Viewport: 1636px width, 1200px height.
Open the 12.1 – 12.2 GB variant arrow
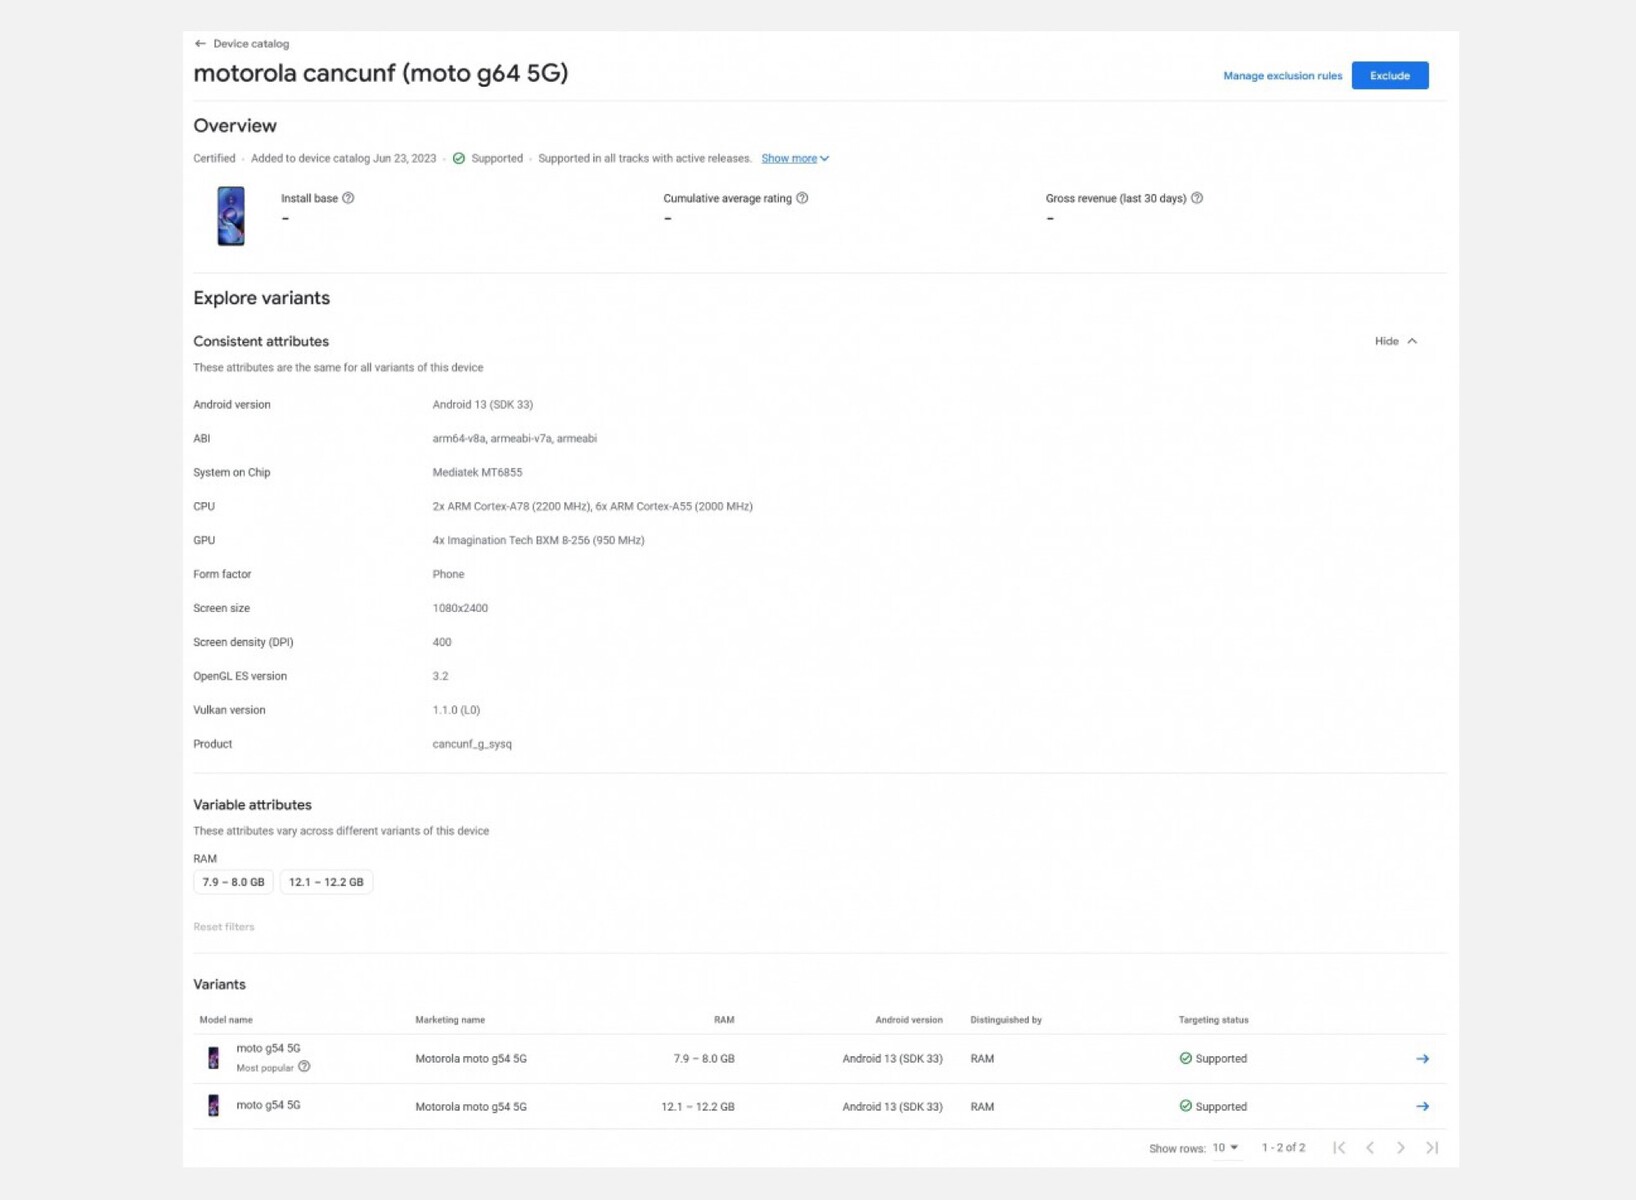coord(1422,1107)
